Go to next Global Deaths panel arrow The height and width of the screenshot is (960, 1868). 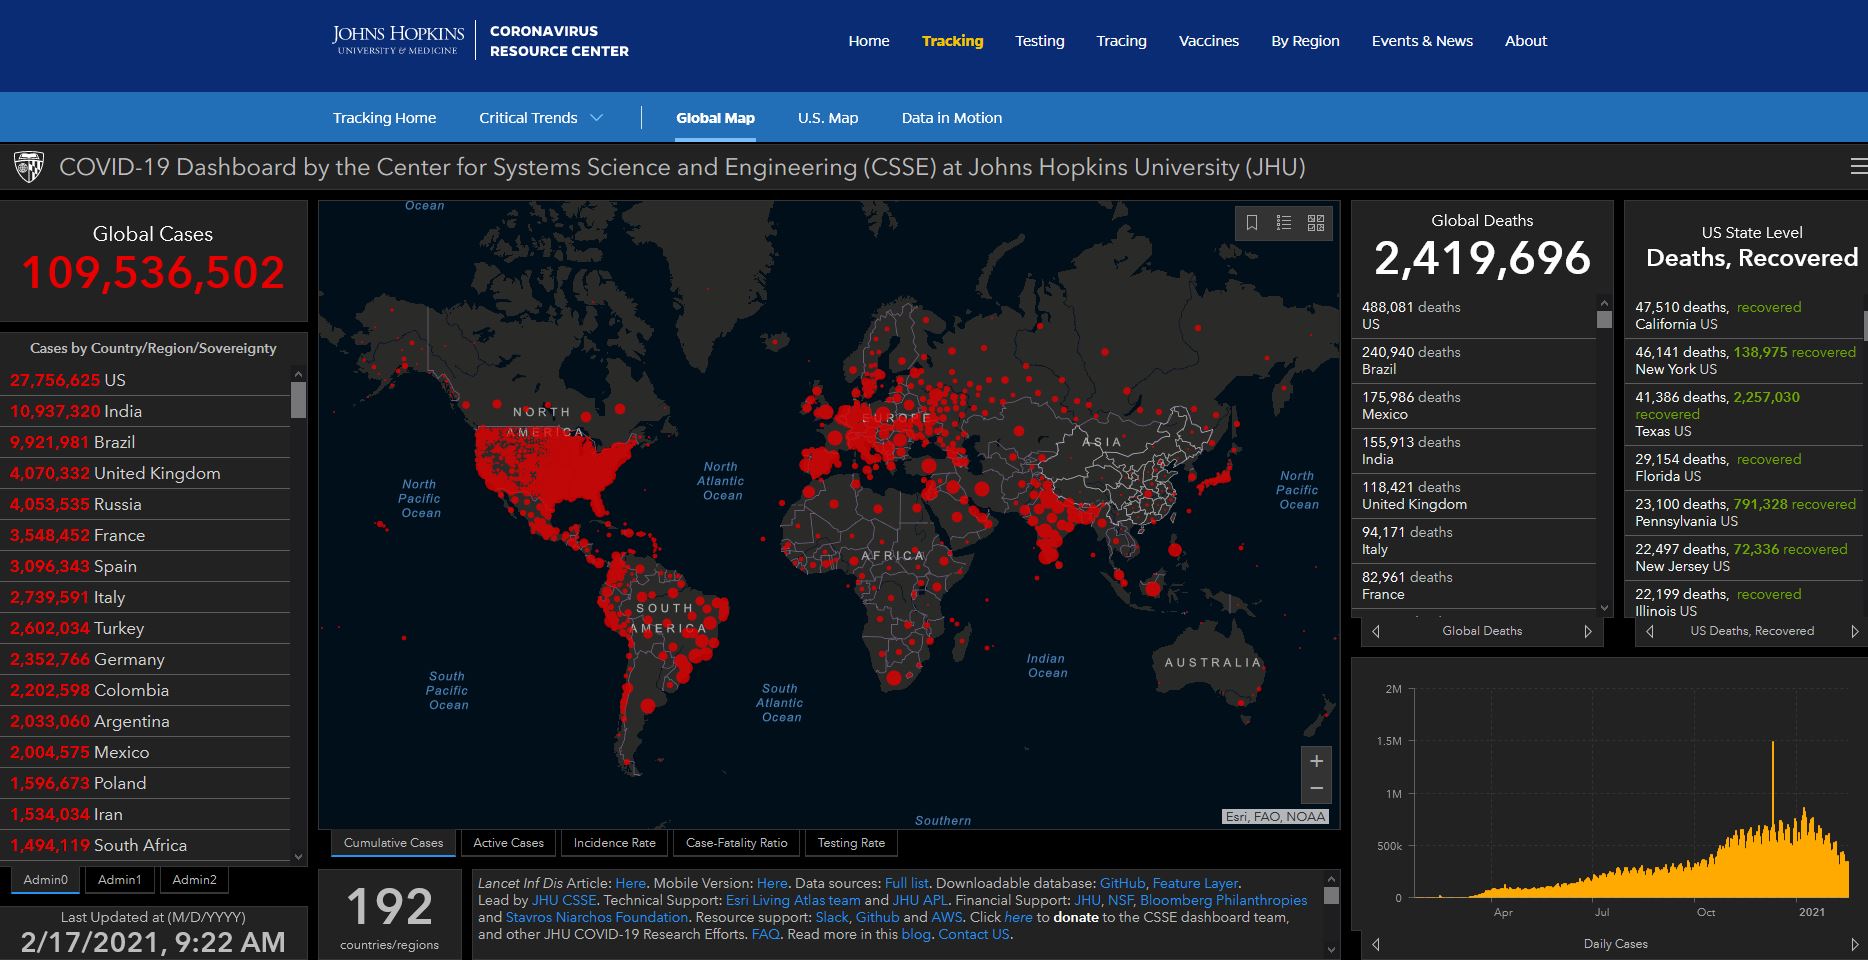tap(1587, 631)
